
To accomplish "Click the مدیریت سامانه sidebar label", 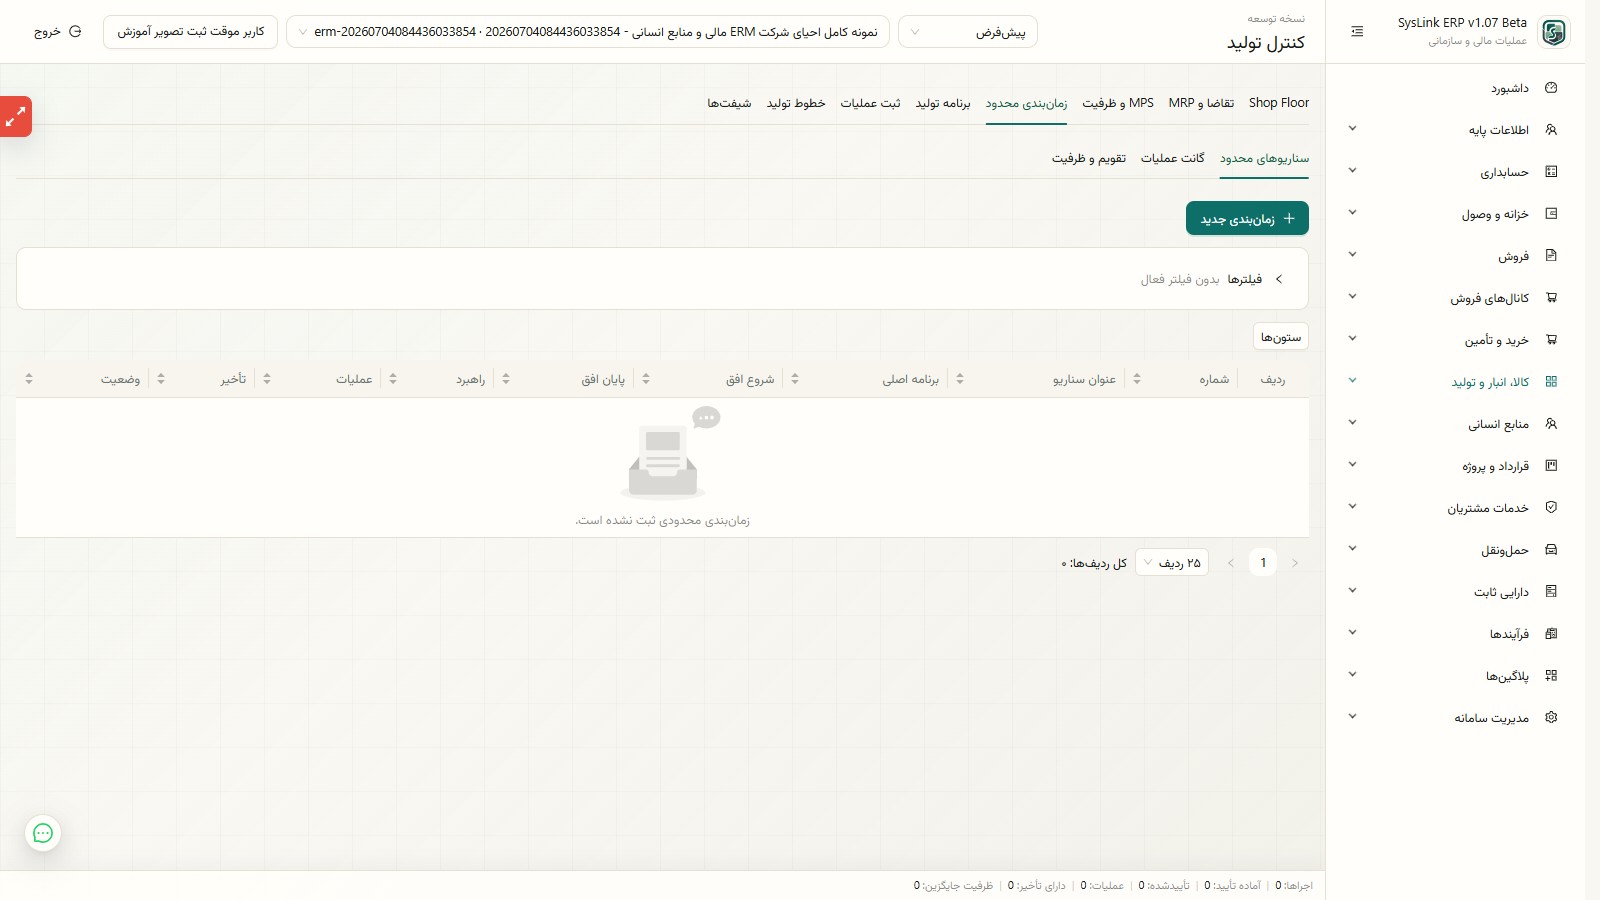I will pyautogui.click(x=1491, y=718).
